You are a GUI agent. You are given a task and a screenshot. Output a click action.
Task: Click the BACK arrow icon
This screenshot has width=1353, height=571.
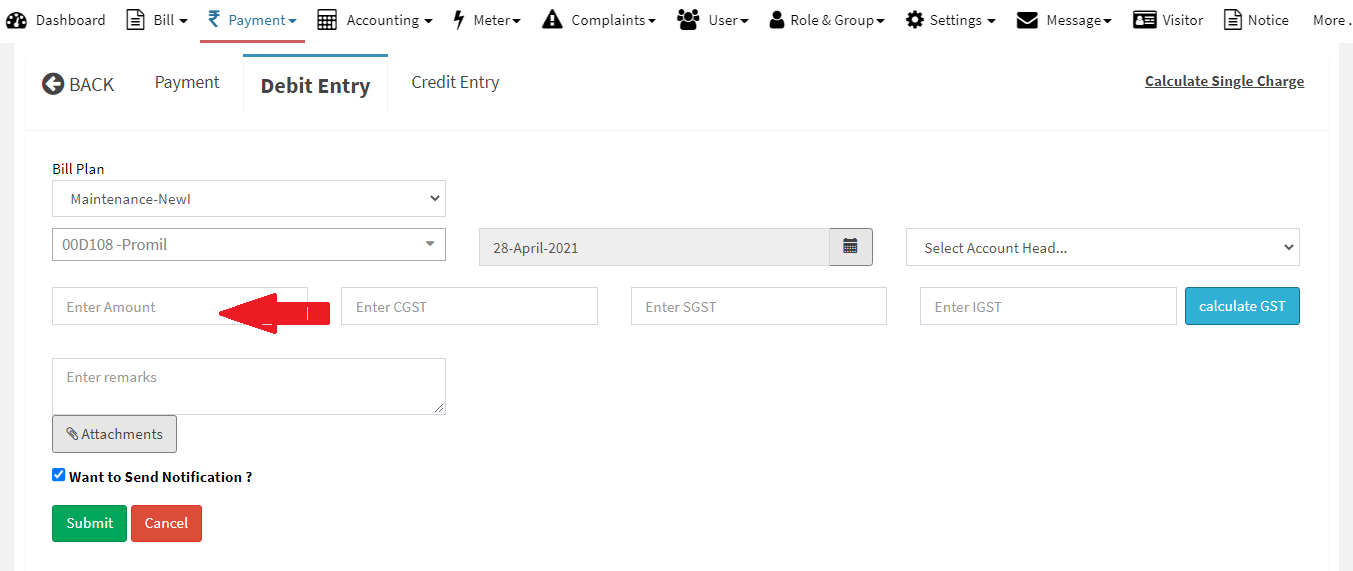pyautogui.click(x=53, y=84)
